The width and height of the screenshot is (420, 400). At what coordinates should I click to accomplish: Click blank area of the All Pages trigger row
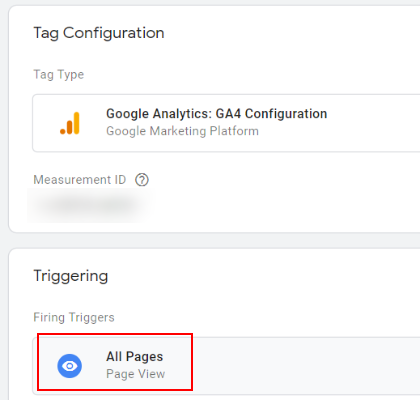pos(300,366)
